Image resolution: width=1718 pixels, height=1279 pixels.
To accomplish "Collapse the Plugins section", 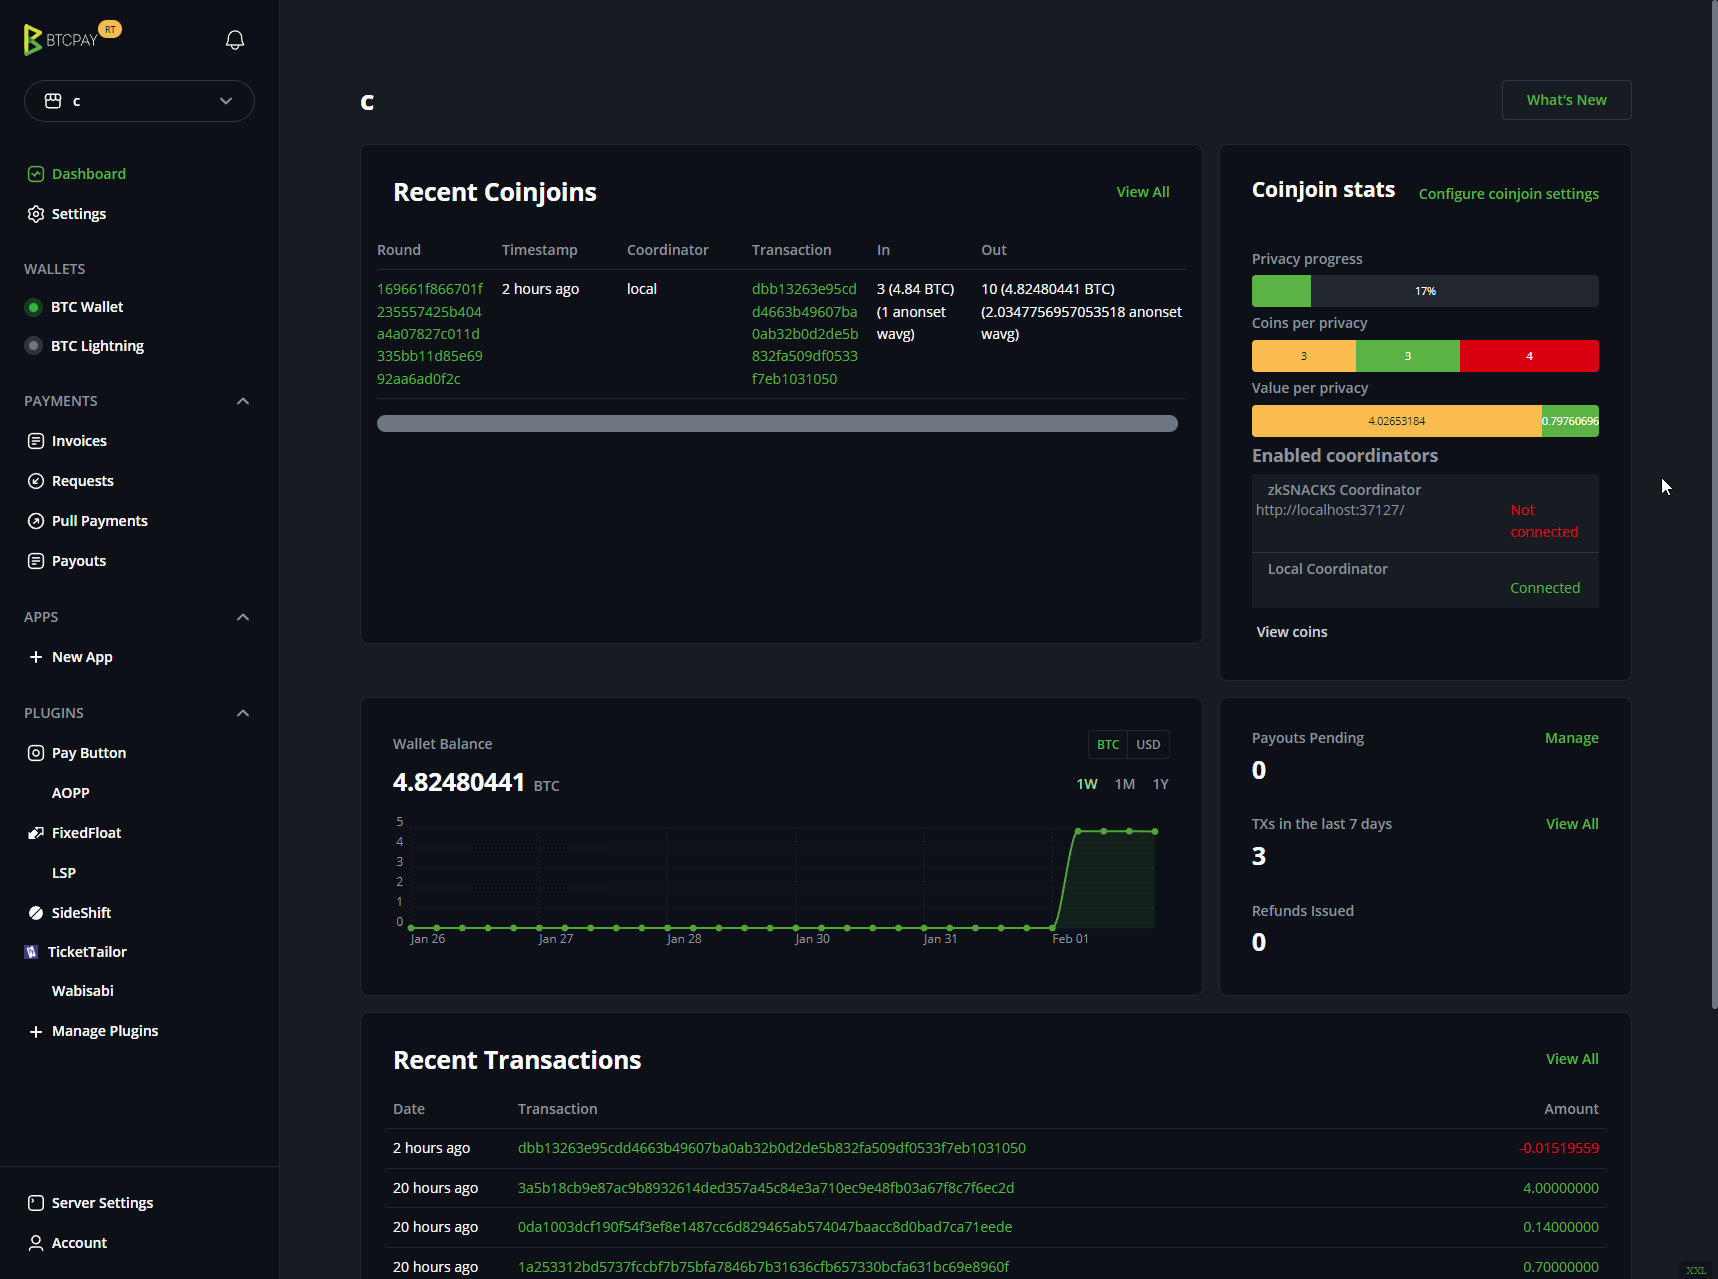I will [243, 713].
